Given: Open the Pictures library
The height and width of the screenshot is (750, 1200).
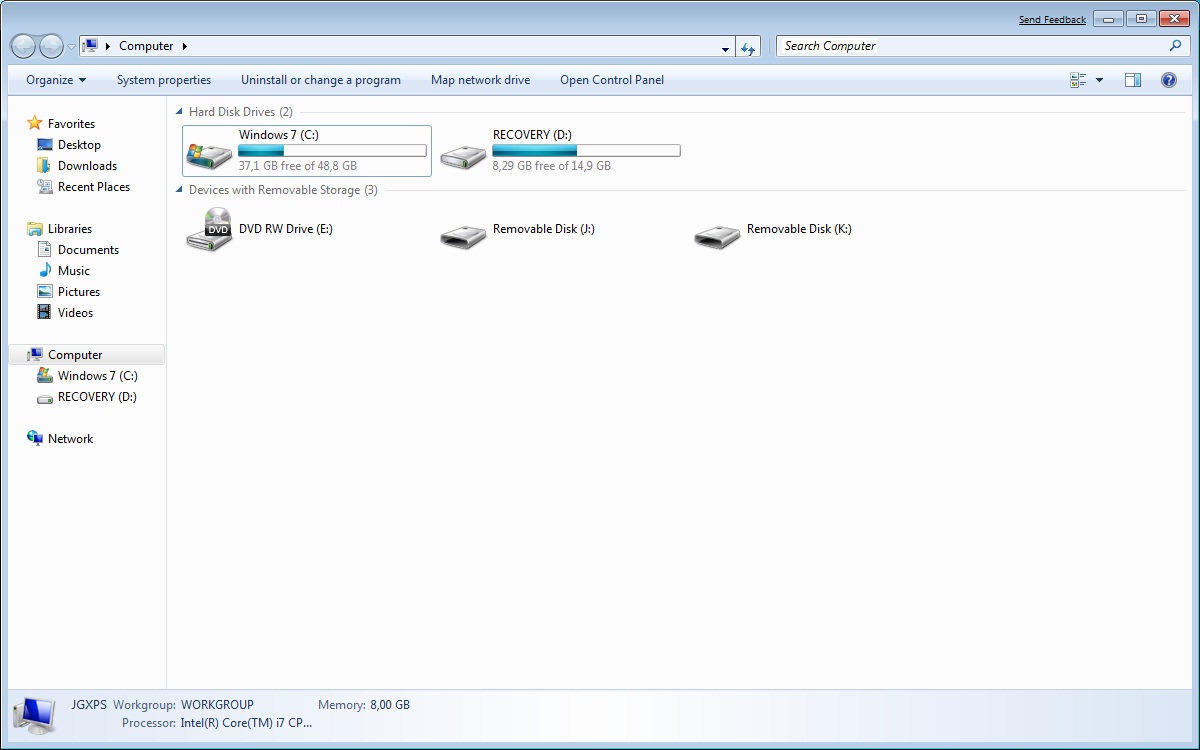Looking at the screenshot, I should [x=79, y=292].
